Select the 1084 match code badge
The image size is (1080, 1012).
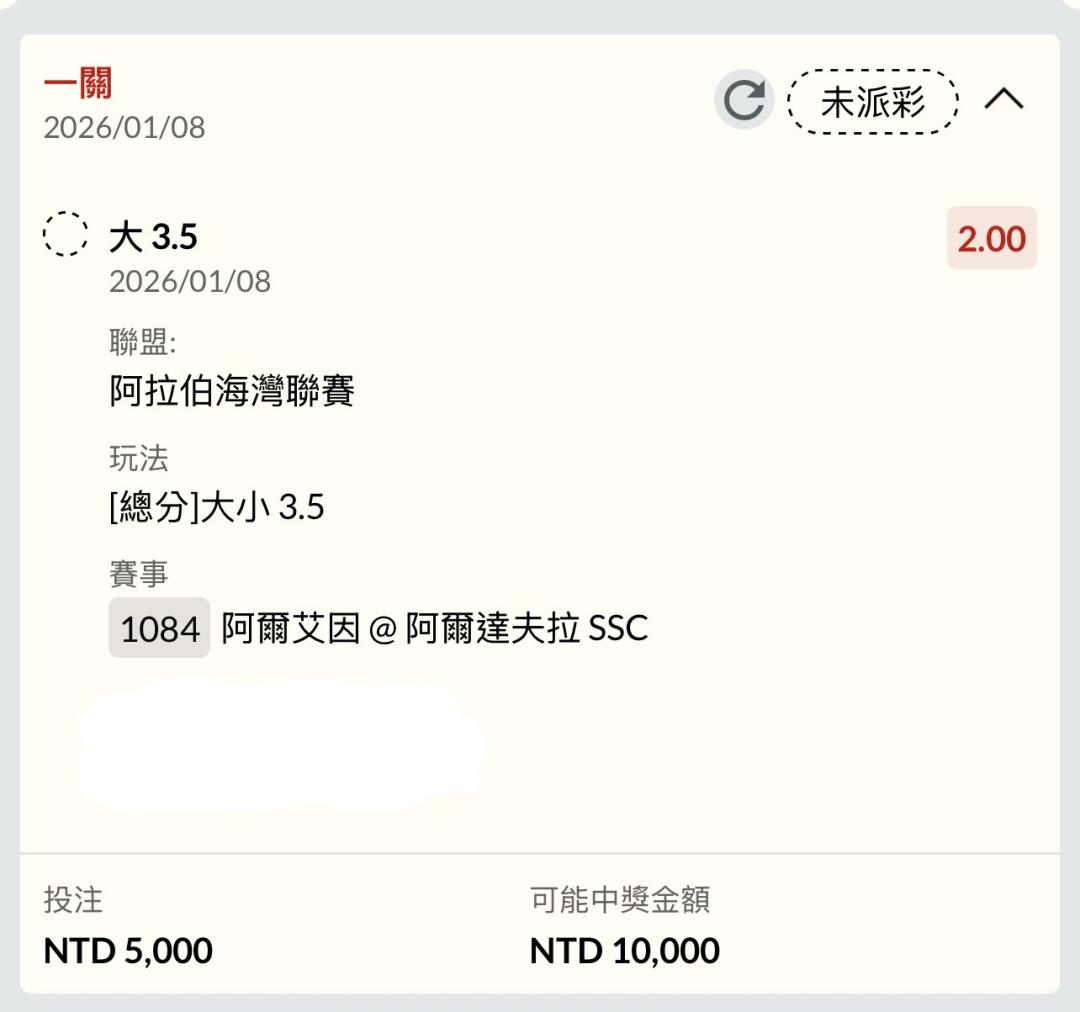[x=159, y=628]
